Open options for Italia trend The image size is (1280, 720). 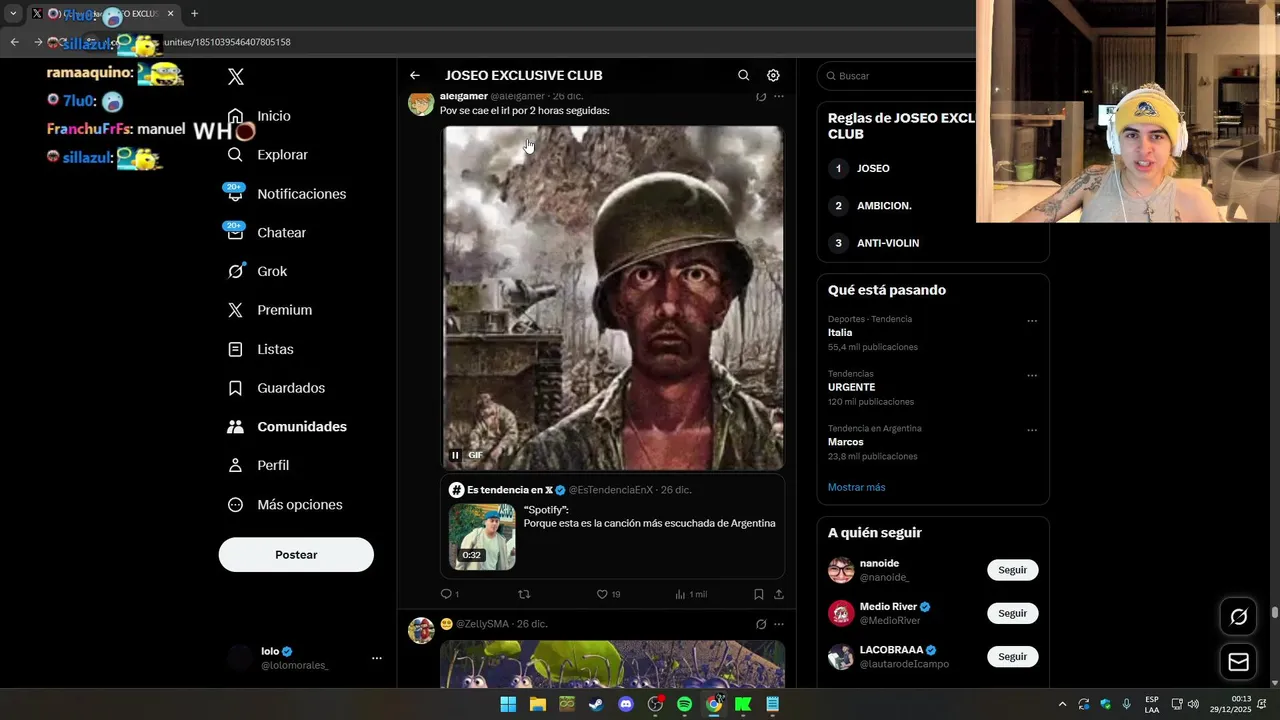pos(1032,321)
